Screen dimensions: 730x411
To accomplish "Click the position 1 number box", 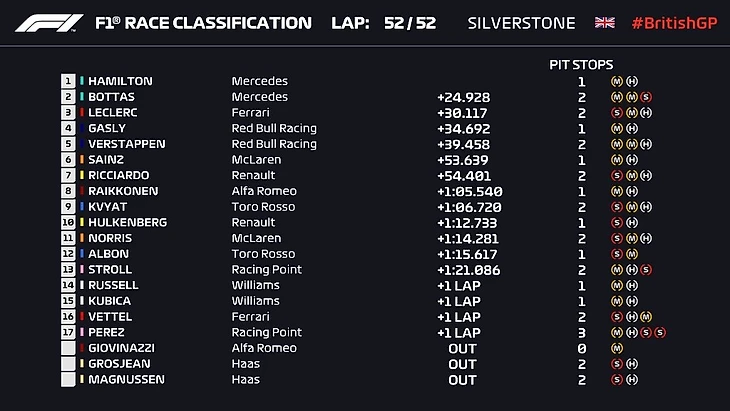I will [x=68, y=81].
